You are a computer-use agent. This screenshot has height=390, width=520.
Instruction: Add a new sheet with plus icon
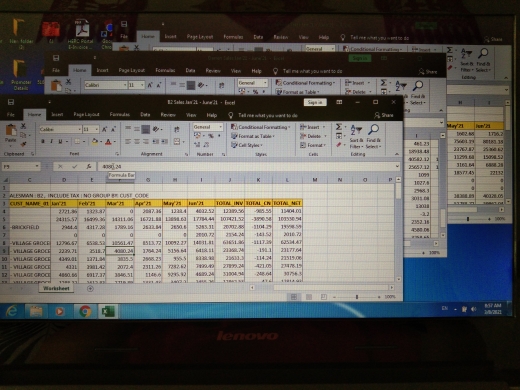[x=90, y=289]
